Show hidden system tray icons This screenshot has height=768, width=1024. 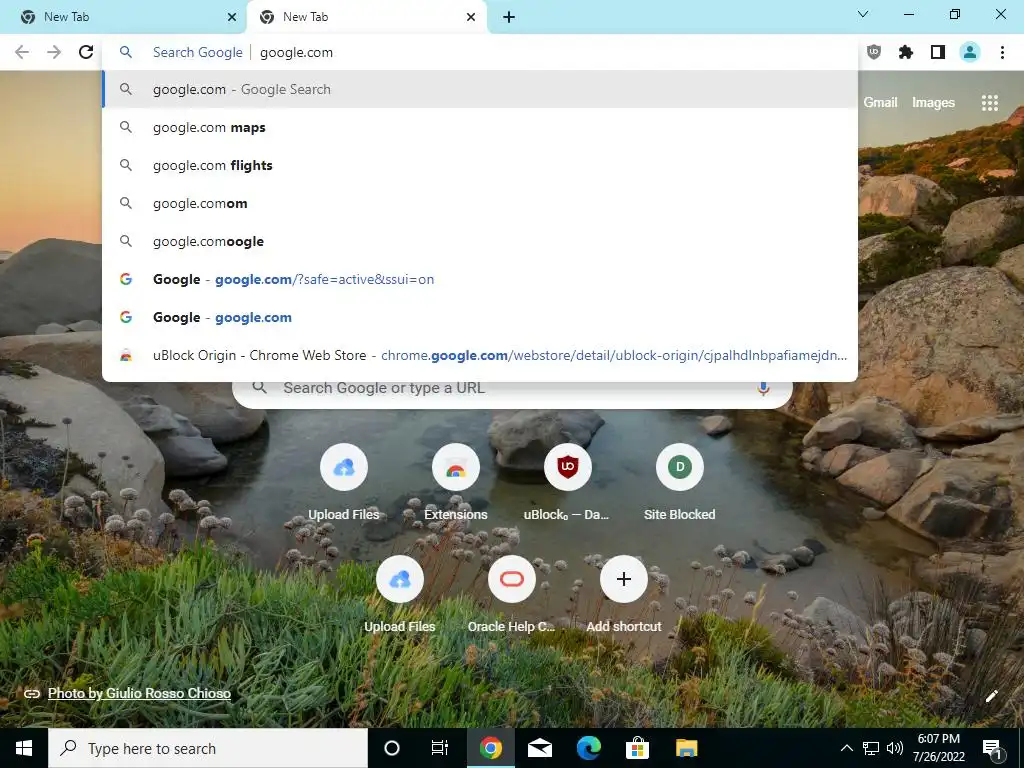[x=846, y=748]
